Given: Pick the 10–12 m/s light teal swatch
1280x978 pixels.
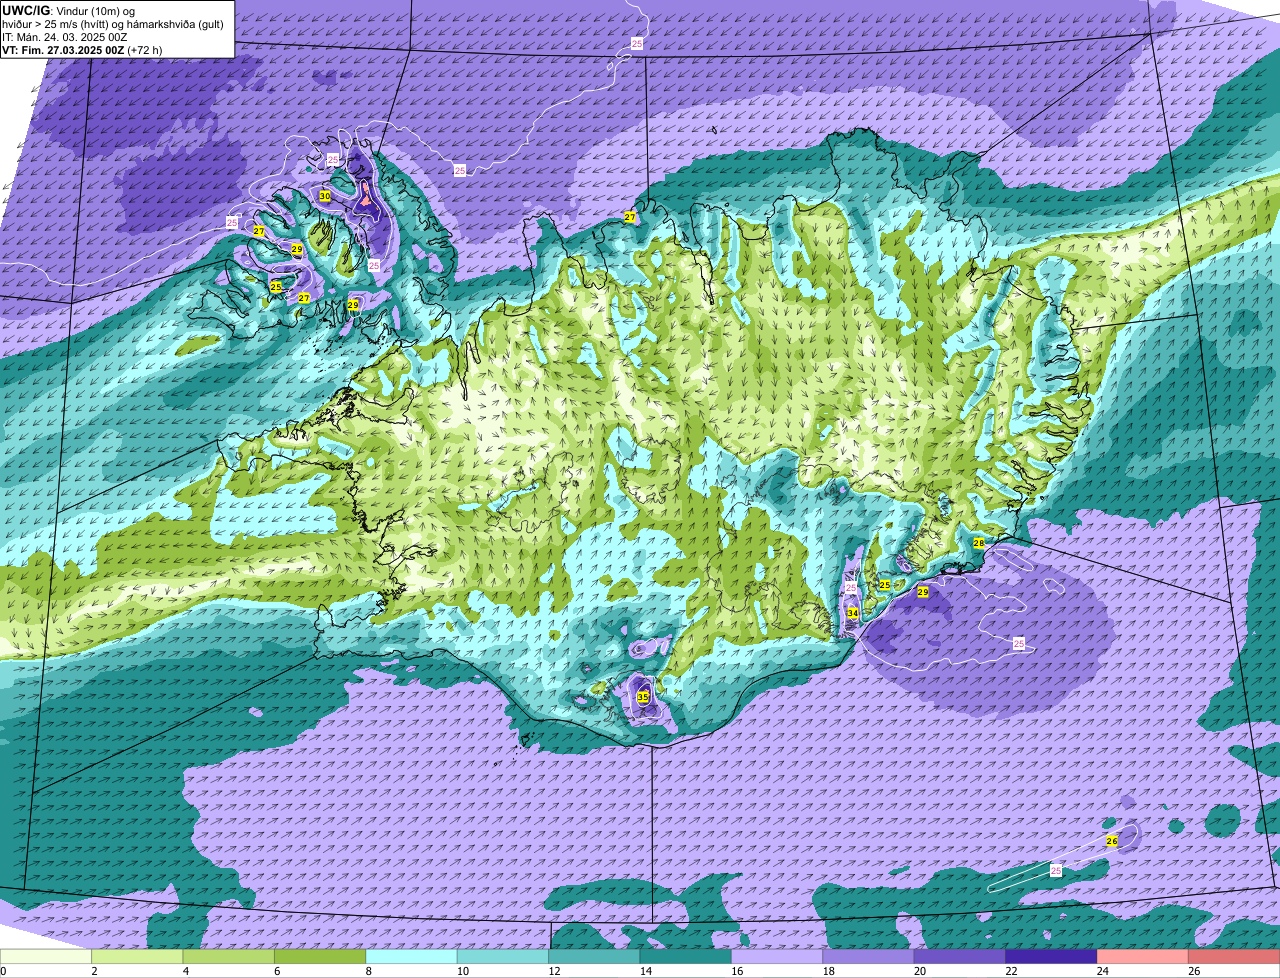Looking at the screenshot, I should point(503,957).
